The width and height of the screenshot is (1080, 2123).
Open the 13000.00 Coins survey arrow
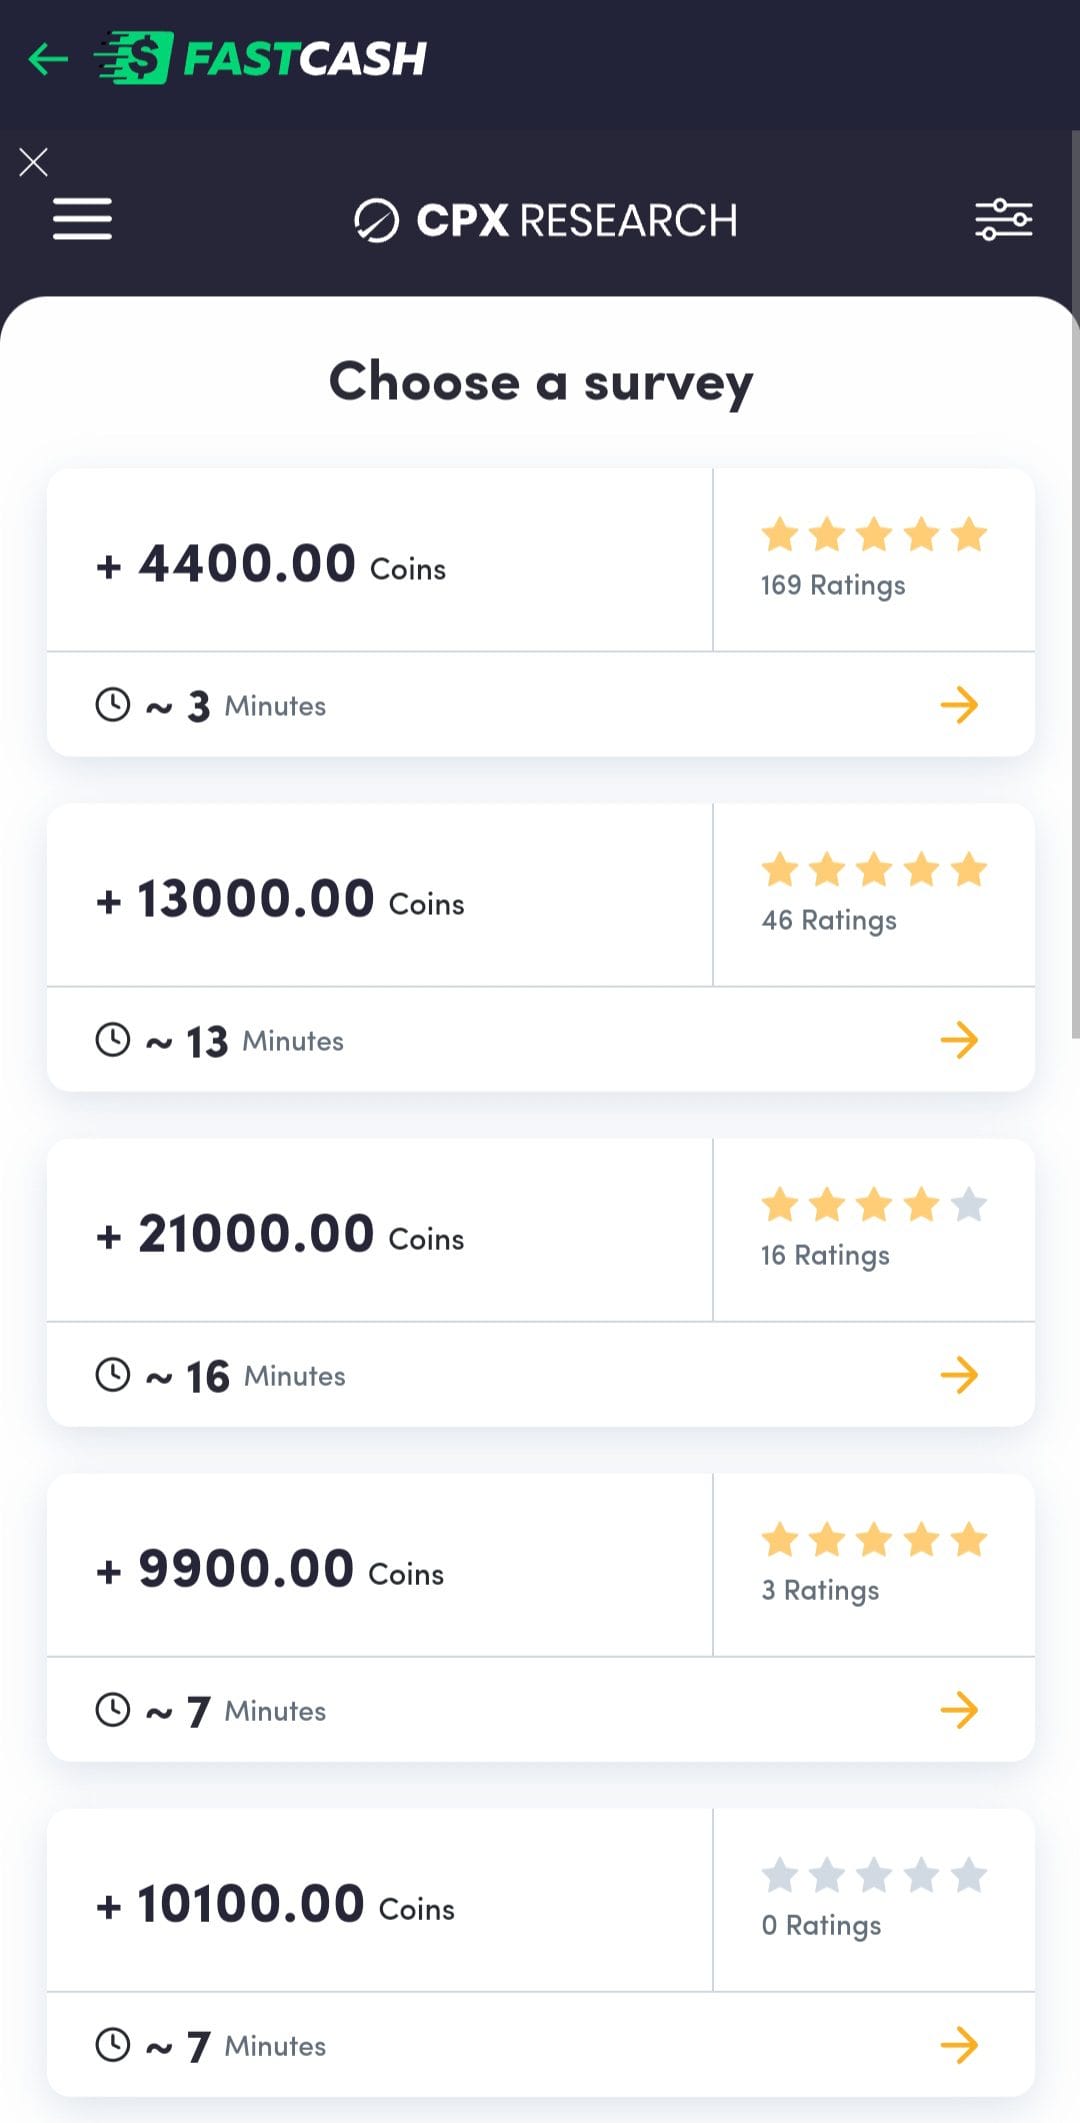[x=958, y=1040]
